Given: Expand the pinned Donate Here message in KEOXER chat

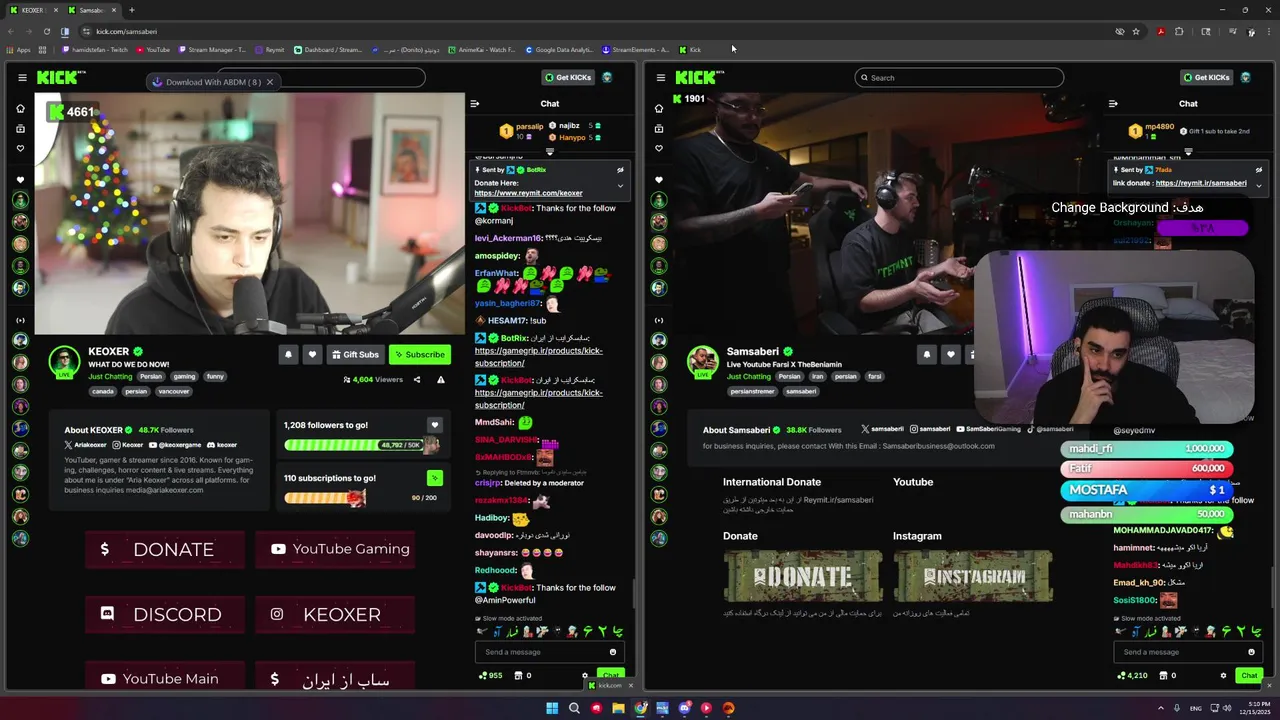Looking at the screenshot, I should 620,186.
